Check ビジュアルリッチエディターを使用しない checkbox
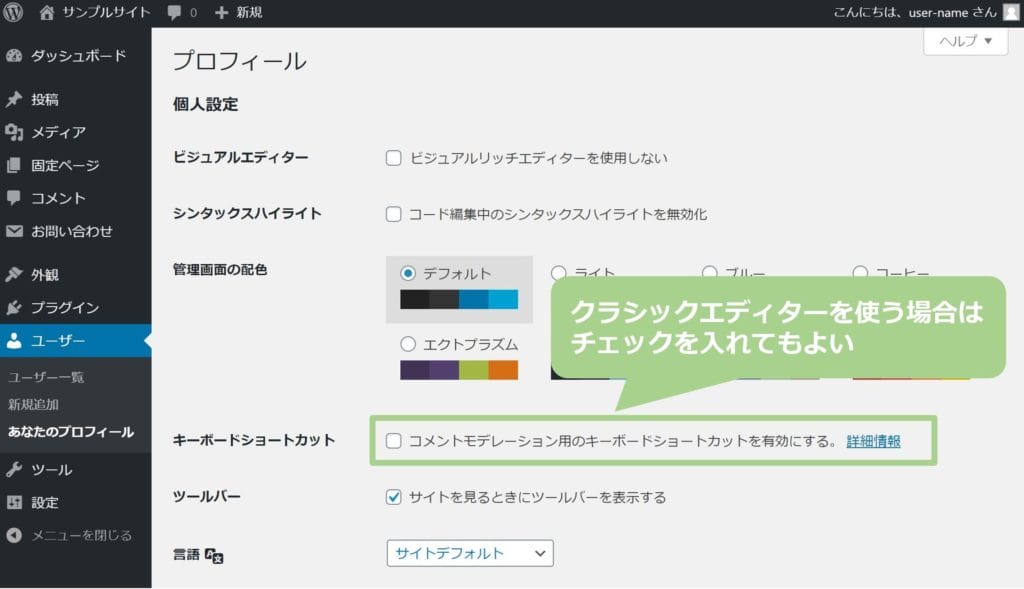Viewport: 1024px width, 589px height. (394, 158)
